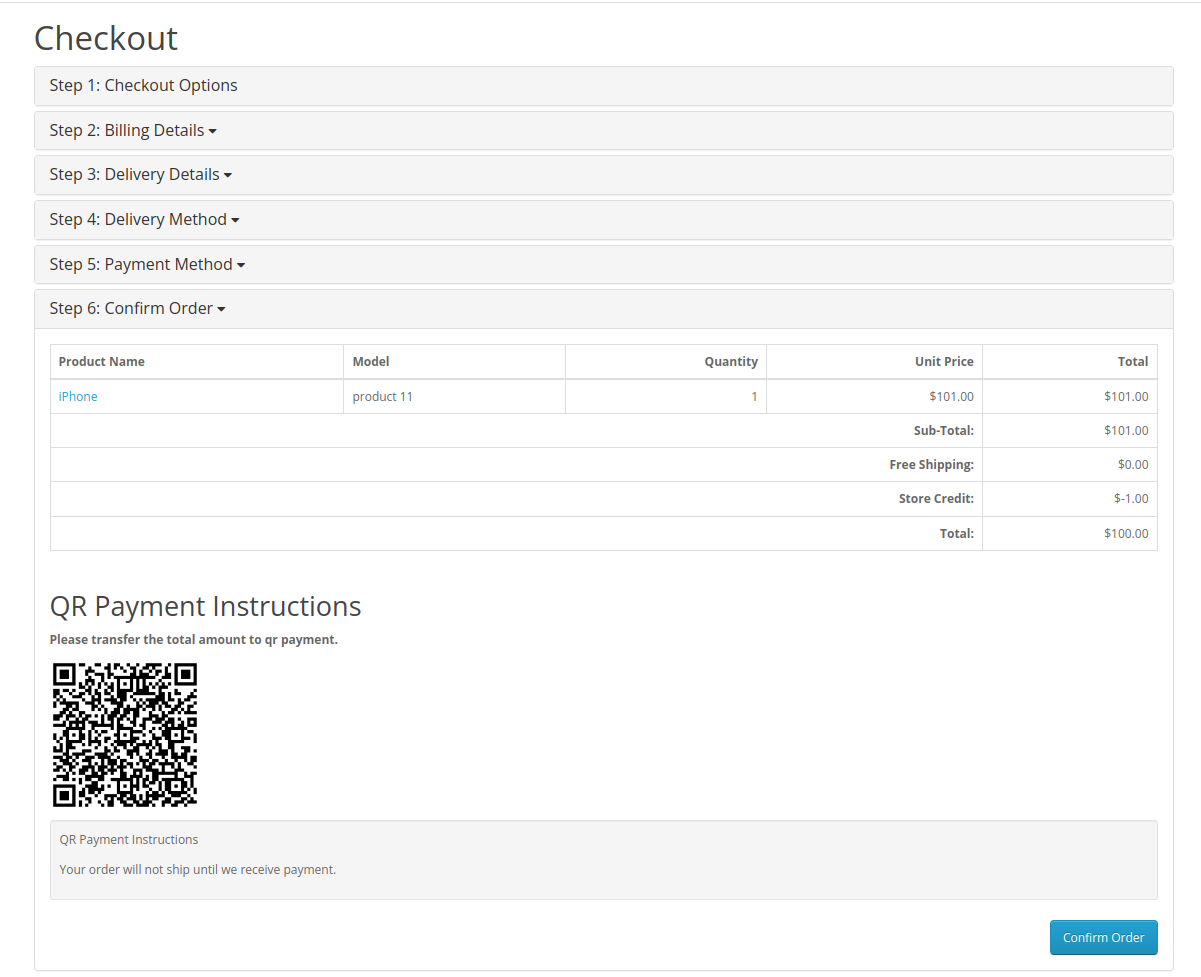Collapse Step 6 using Confirm Order caret
The height and width of the screenshot is (977, 1201).
221,310
